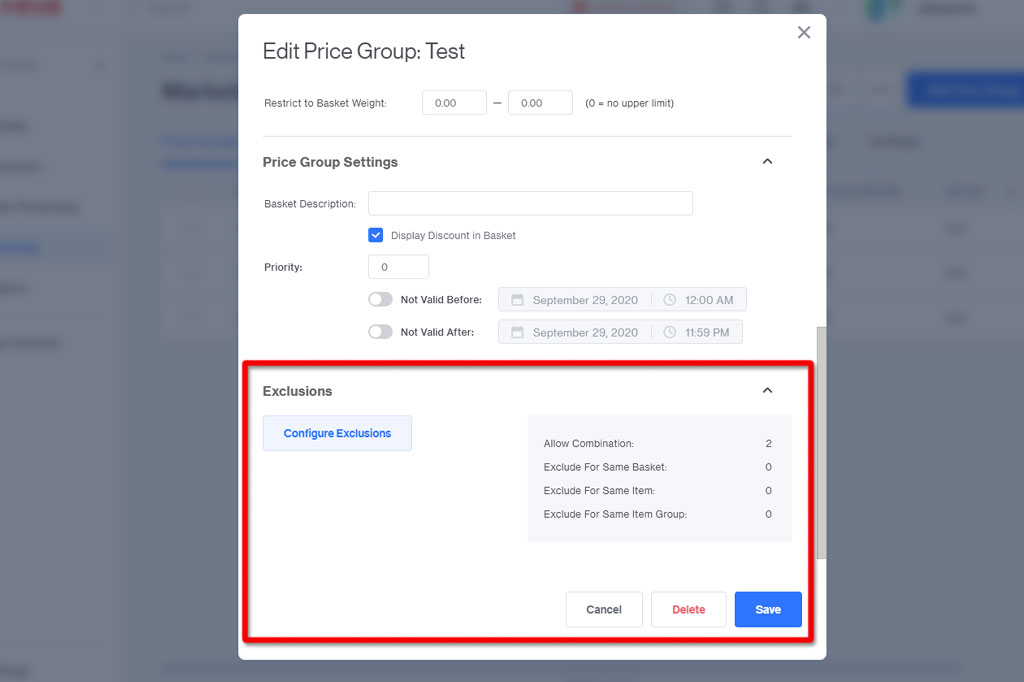Close the Edit Price Group dialog
Screen dimensions: 1024x682
click(x=804, y=32)
